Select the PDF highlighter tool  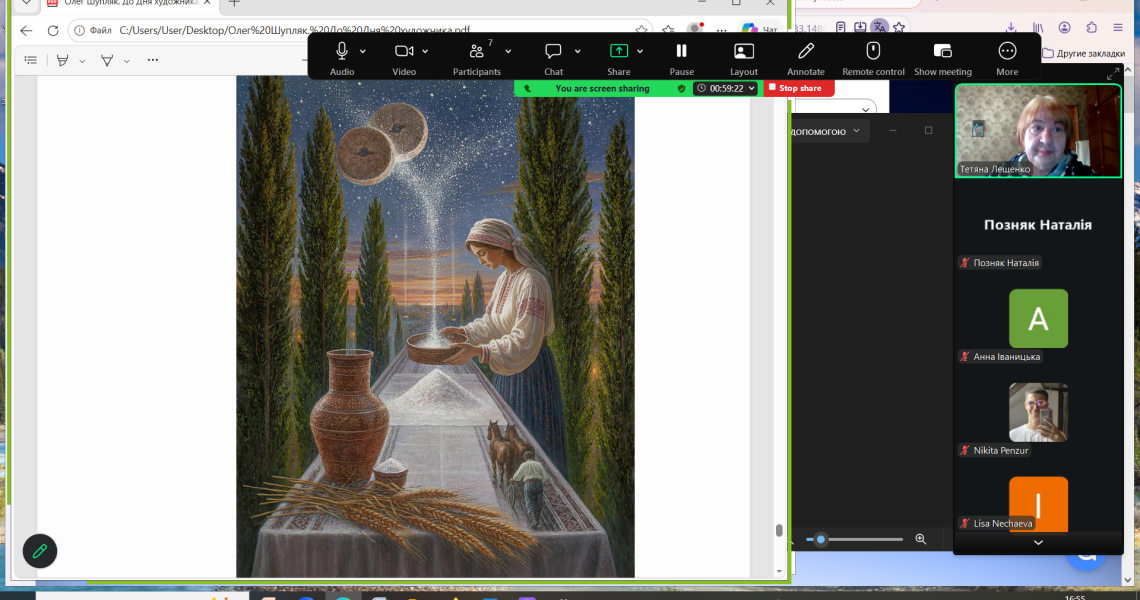(x=63, y=60)
